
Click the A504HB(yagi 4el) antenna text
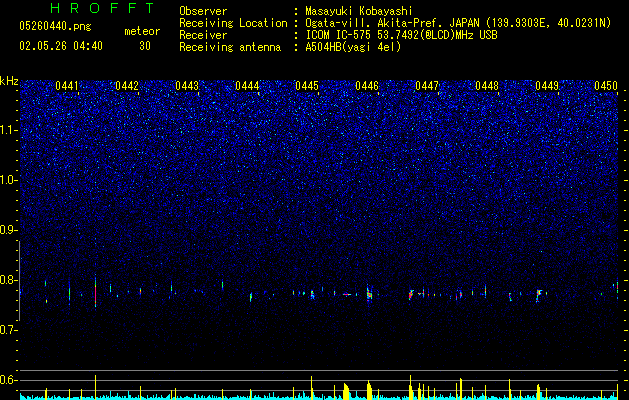click(353, 47)
